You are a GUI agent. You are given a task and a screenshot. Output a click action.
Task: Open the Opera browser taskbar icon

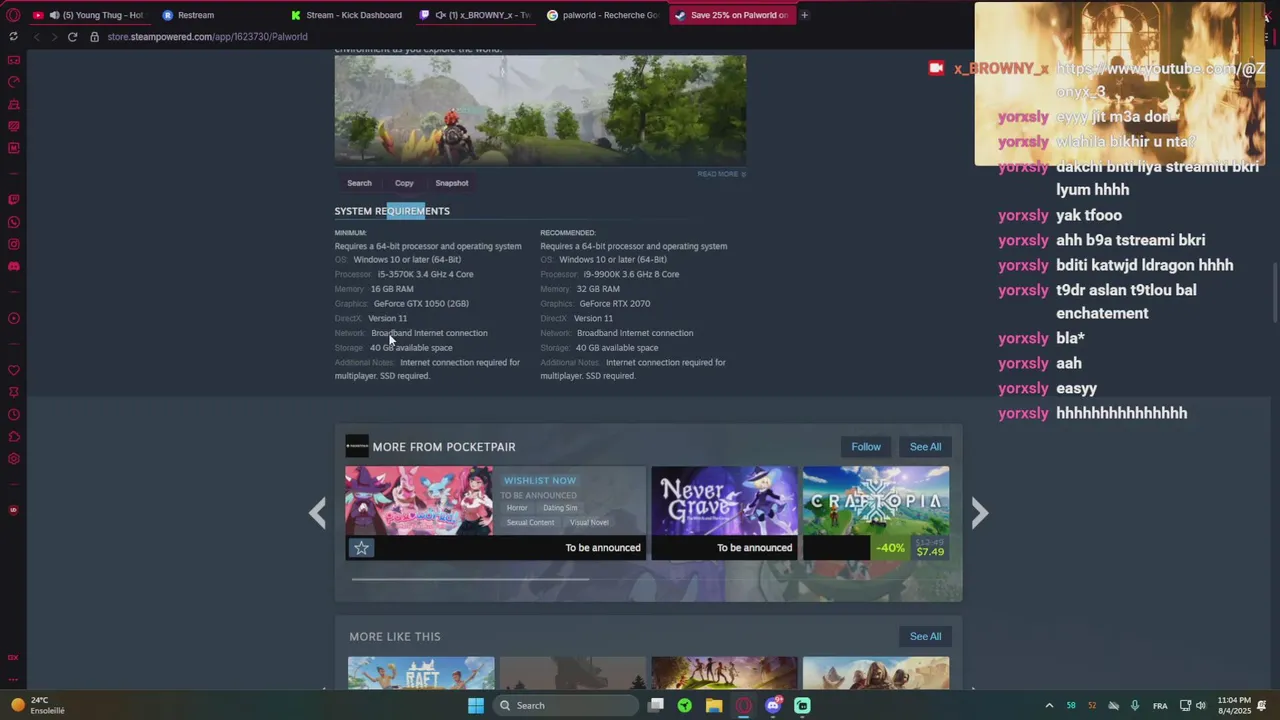(x=743, y=706)
